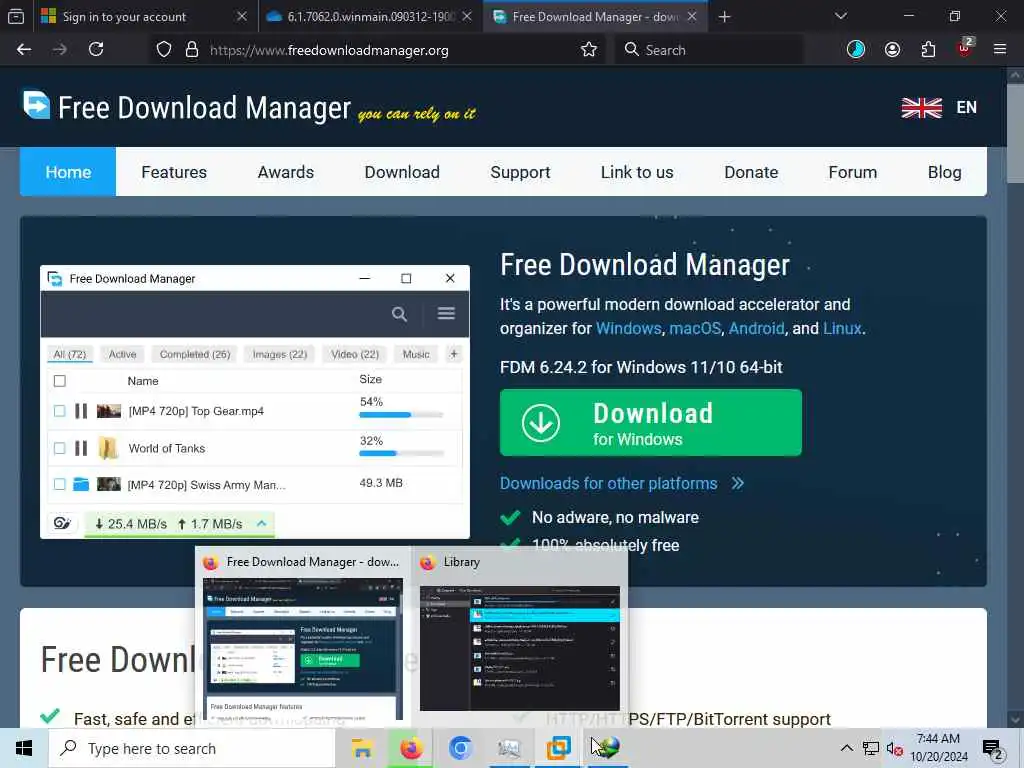Viewport: 1024px width, 768px height.
Task: Bookmark this page with the star icon
Action: click(588, 50)
